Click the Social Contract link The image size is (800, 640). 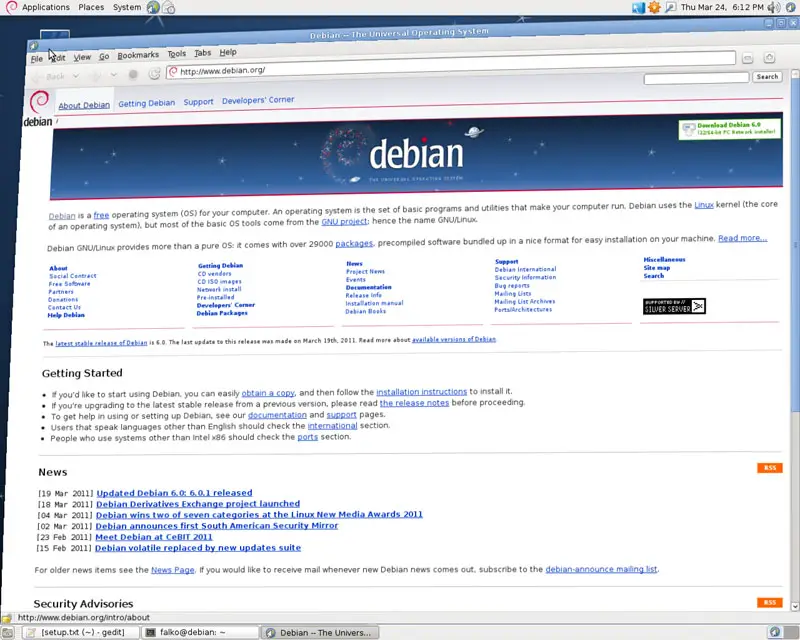point(72,276)
